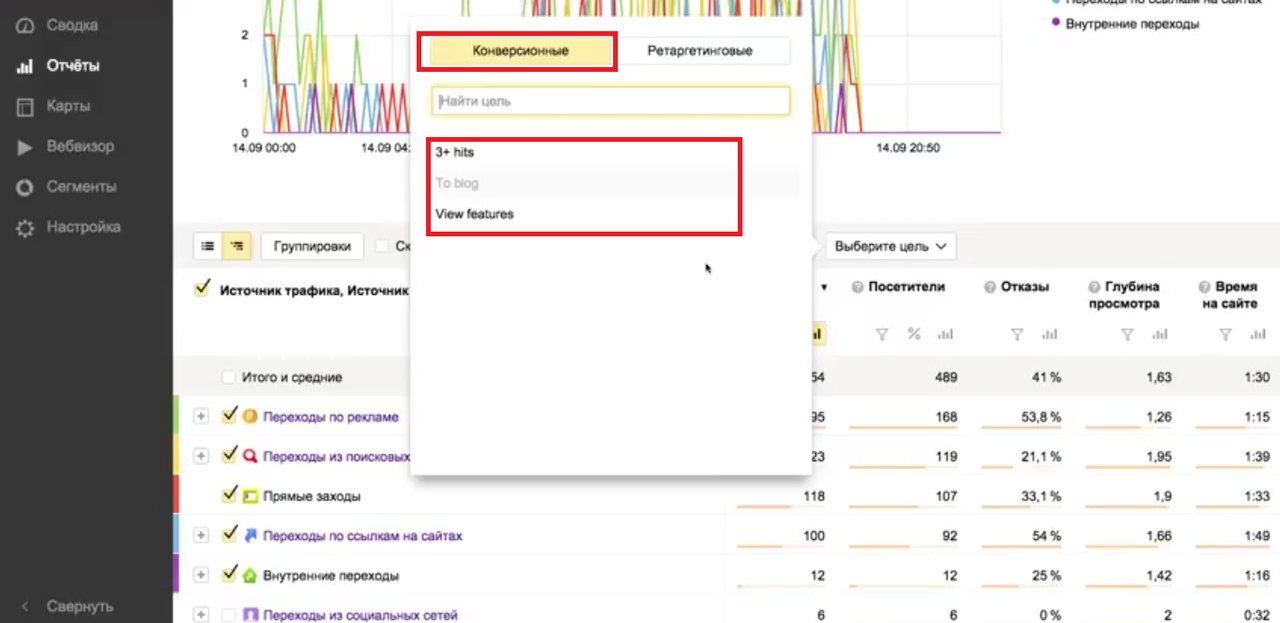Open the Выберите цель dropdown
Screen dimensions: 1280x623
tap(890, 246)
